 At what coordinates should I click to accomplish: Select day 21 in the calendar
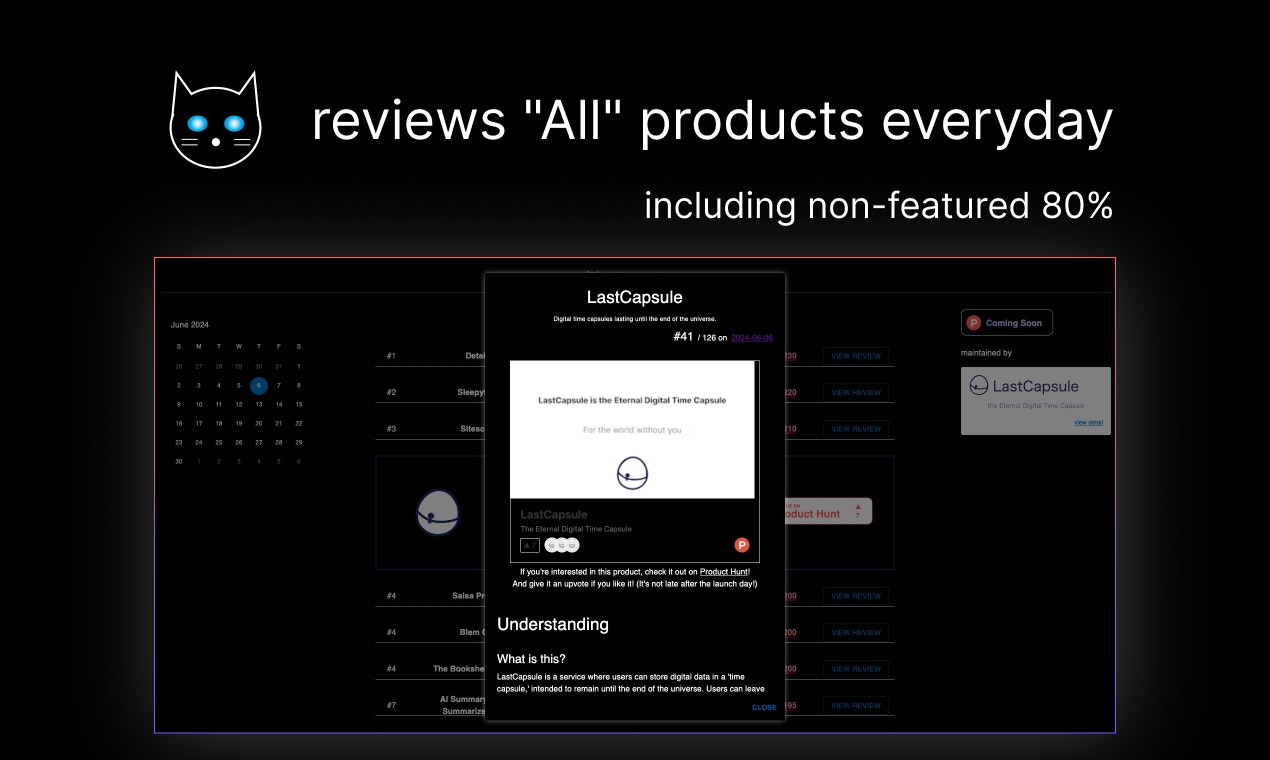click(279, 423)
